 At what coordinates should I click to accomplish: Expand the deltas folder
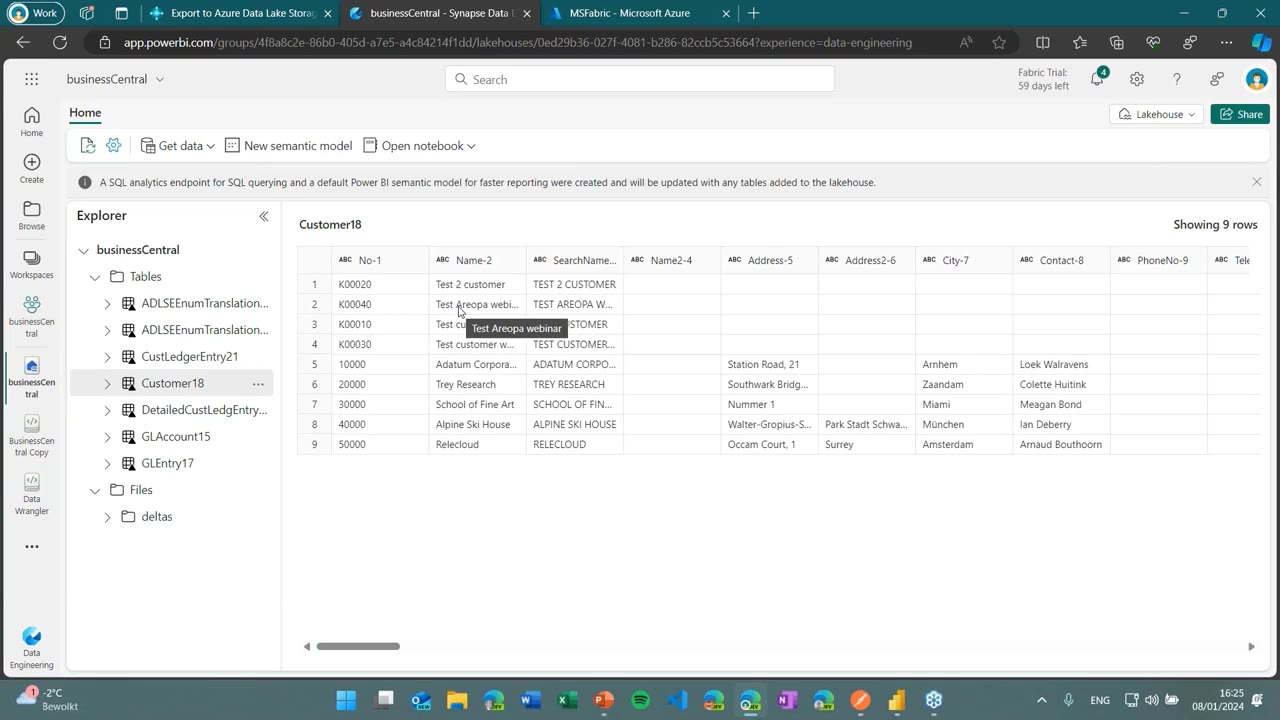click(107, 517)
